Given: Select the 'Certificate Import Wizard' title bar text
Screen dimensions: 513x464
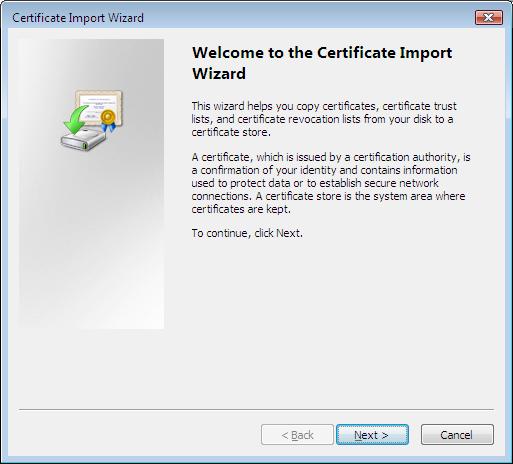Looking at the screenshot, I should click(78, 18).
